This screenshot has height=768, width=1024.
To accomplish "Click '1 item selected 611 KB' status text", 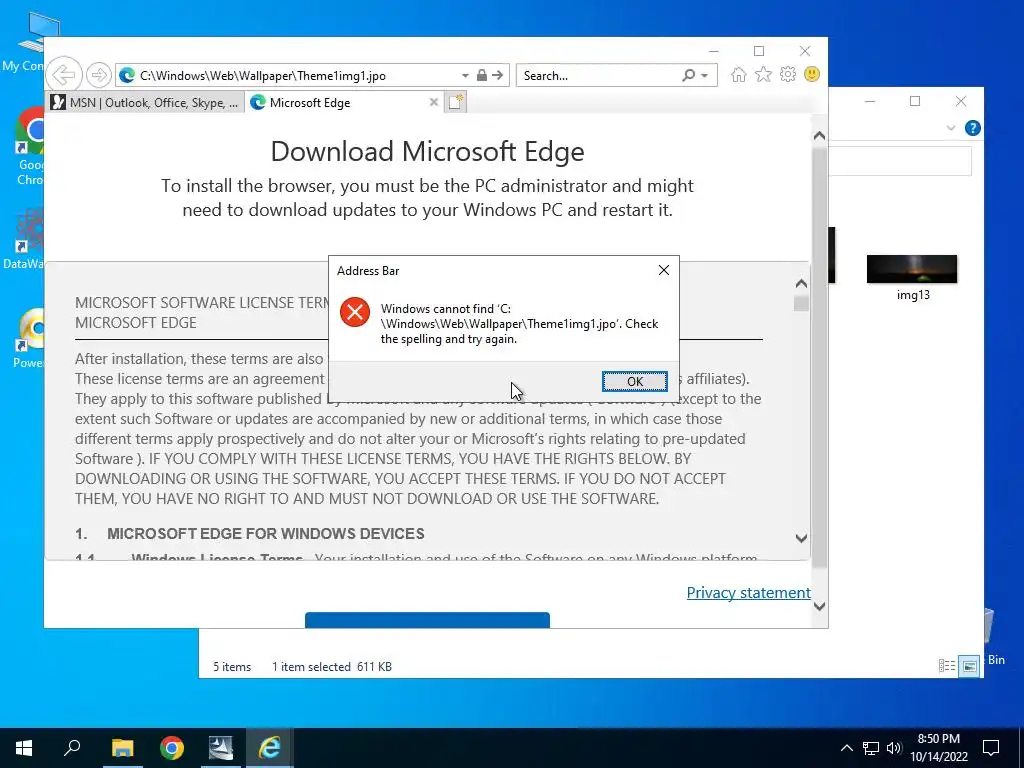I will (332, 667).
